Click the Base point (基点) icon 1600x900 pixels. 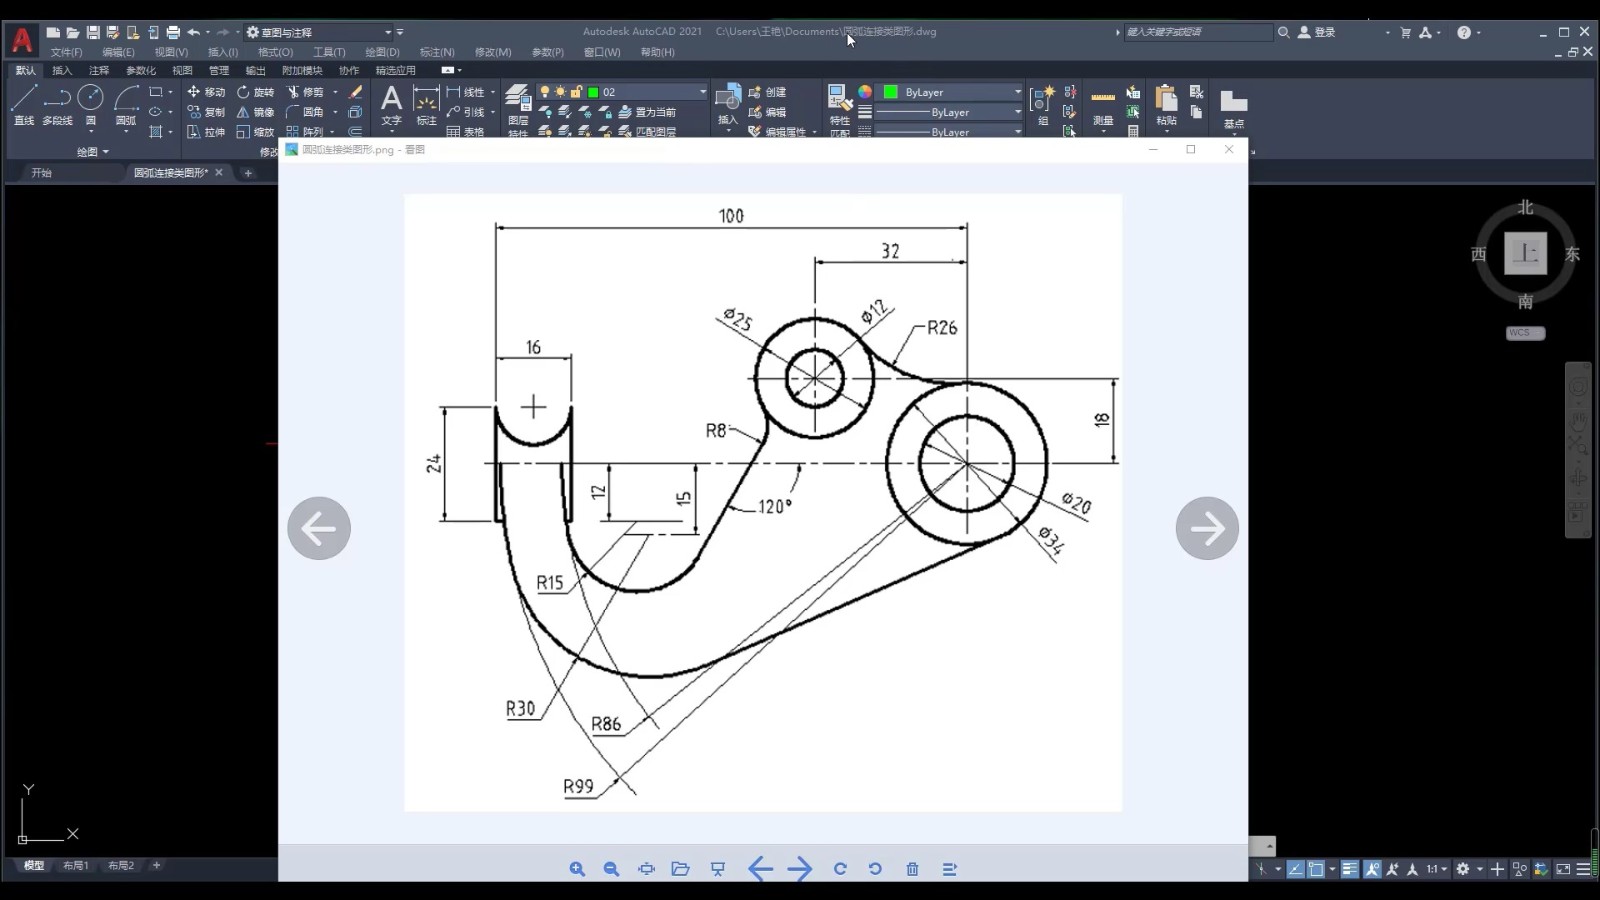click(1234, 108)
